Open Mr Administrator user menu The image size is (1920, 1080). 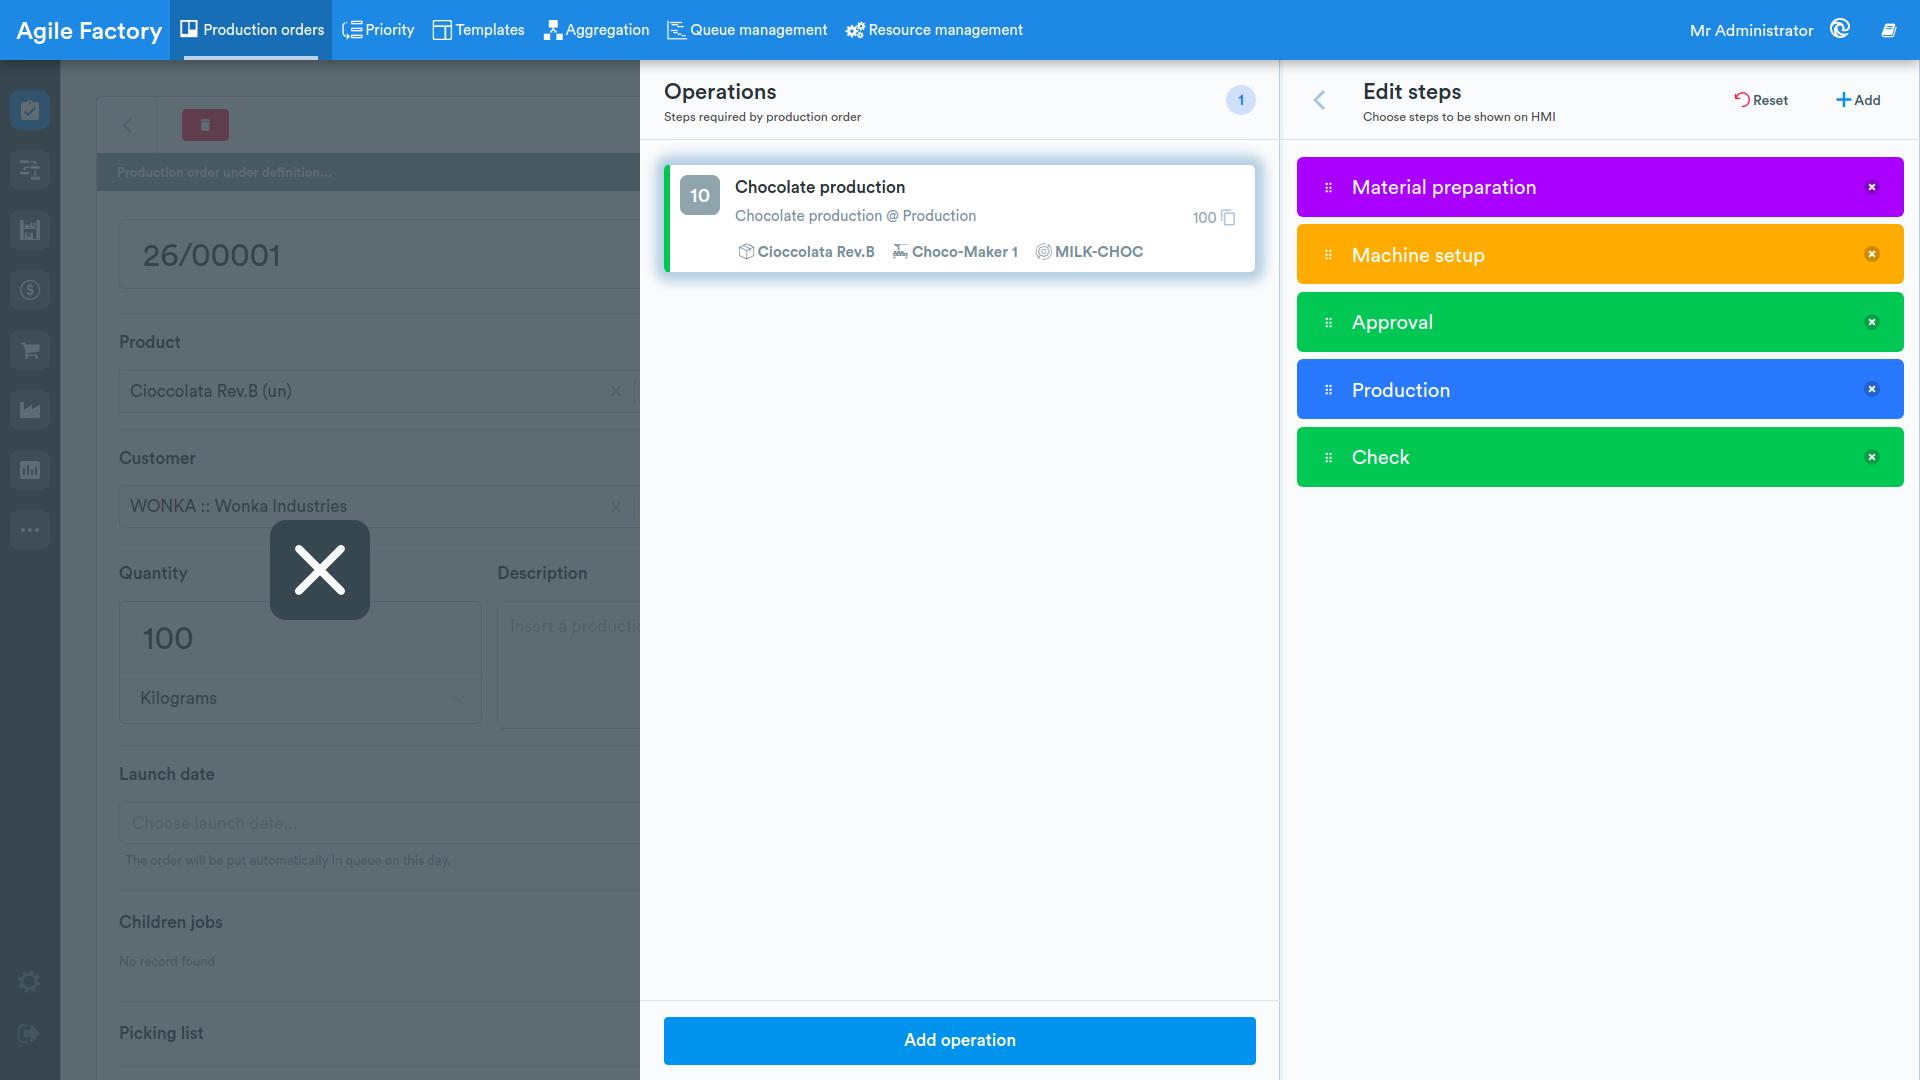1751,30
